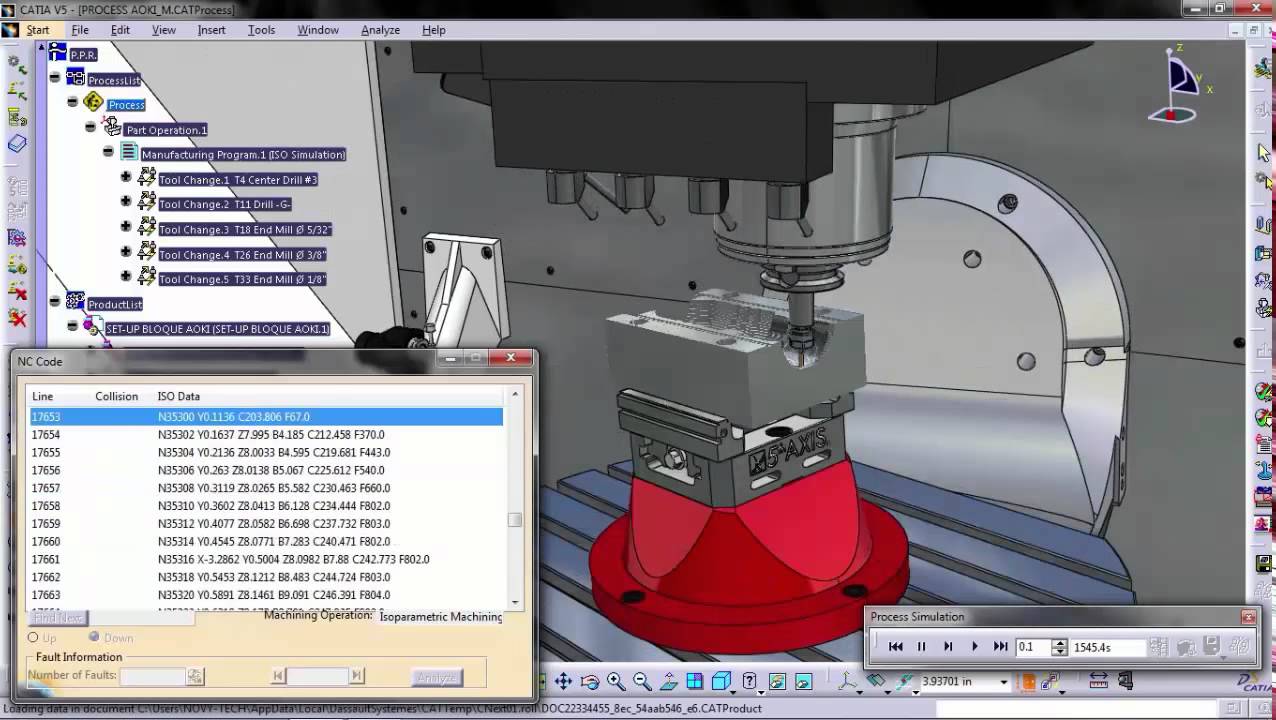Click the axis system icon in the bottom toolbar
The height and width of the screenshot is (720, 1276).
tap(848, 682)
